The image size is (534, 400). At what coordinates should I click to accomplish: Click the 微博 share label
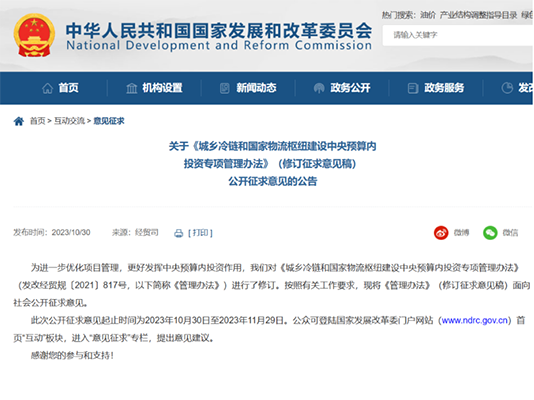coord(461,233)
